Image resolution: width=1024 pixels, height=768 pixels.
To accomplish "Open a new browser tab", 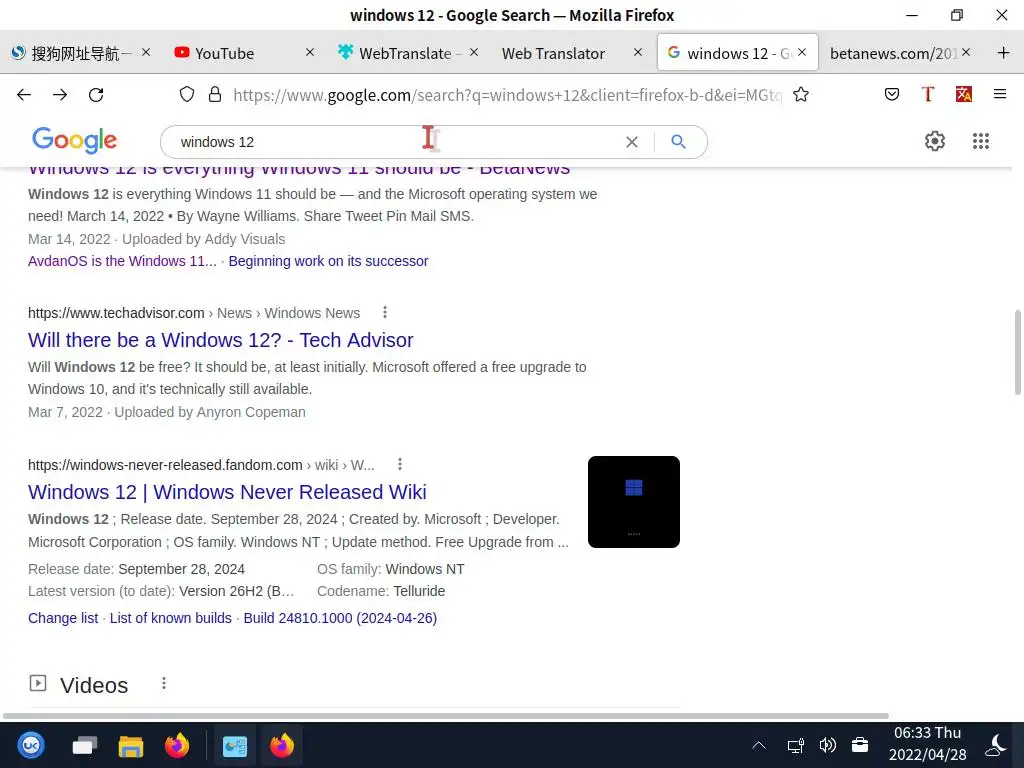I will click(x=1004, y=53).
